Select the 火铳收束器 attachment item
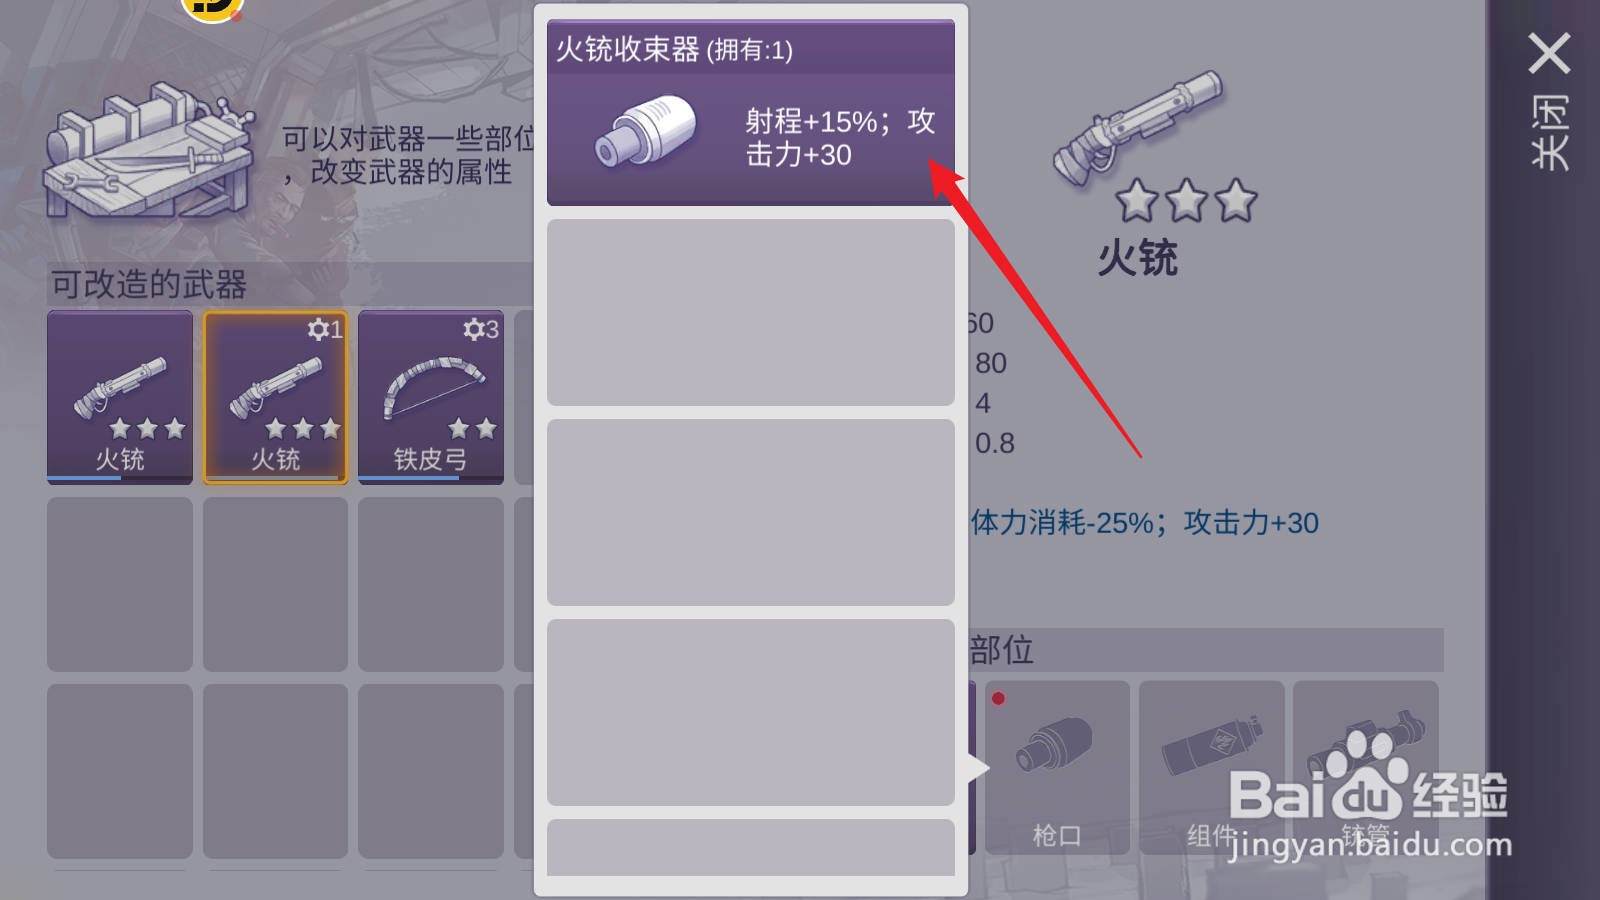Image resolution: width=1600 pixels, height=900 pixels. tap(751, 113)
